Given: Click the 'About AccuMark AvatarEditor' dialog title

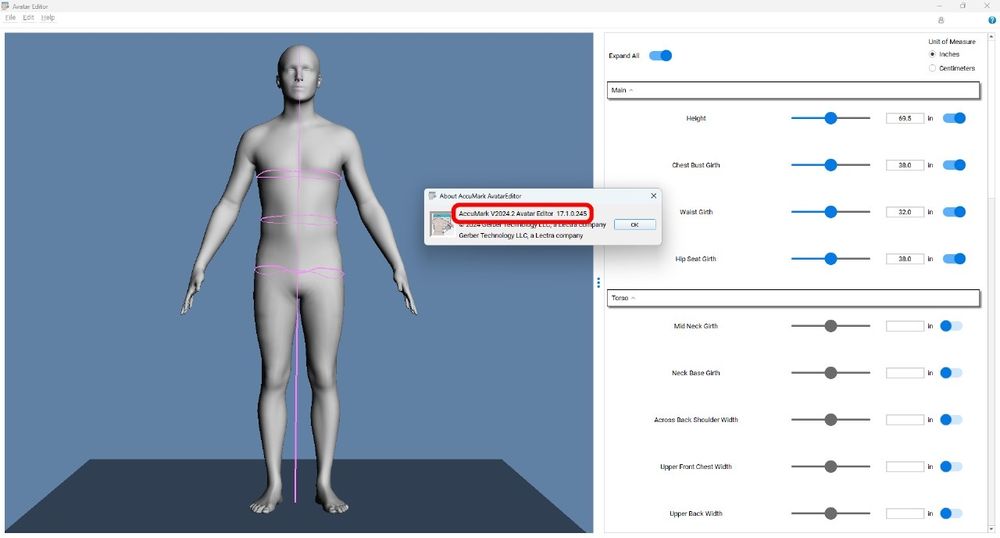Looking at the screenshot, I should [480, 196].
